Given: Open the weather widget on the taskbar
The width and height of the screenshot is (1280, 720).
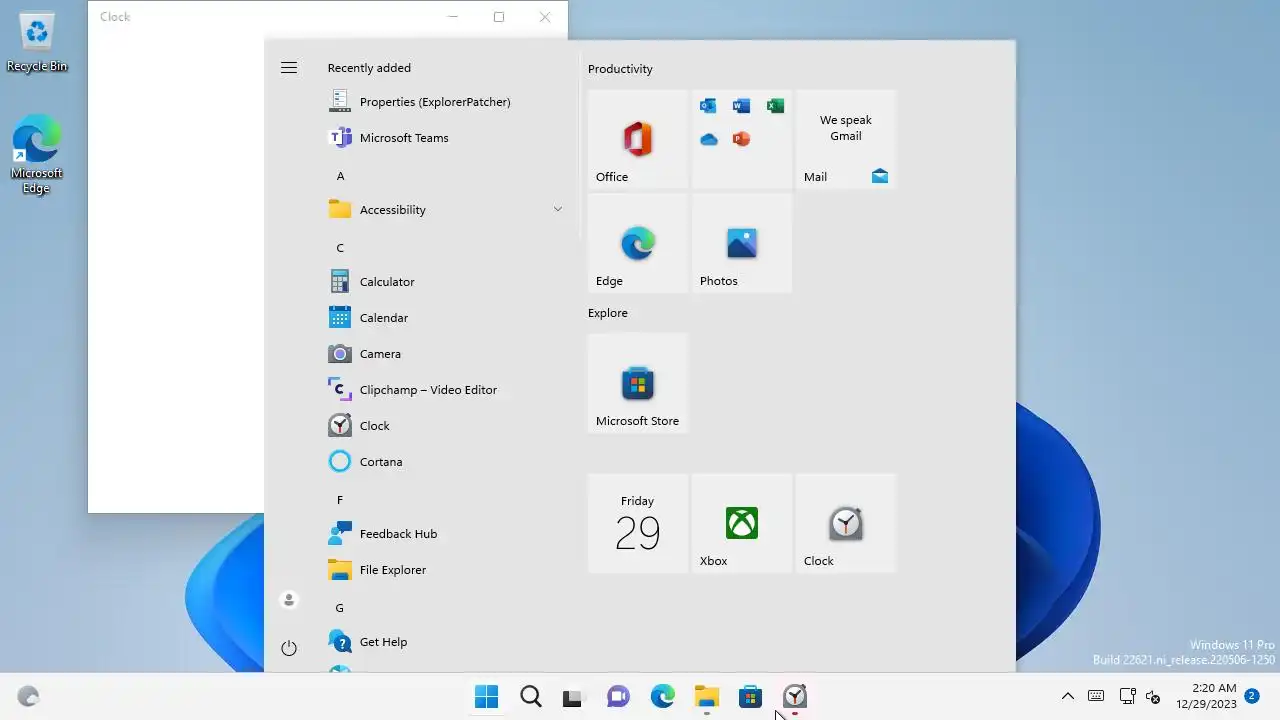Looking at the screenshot, I should [29, 697].
